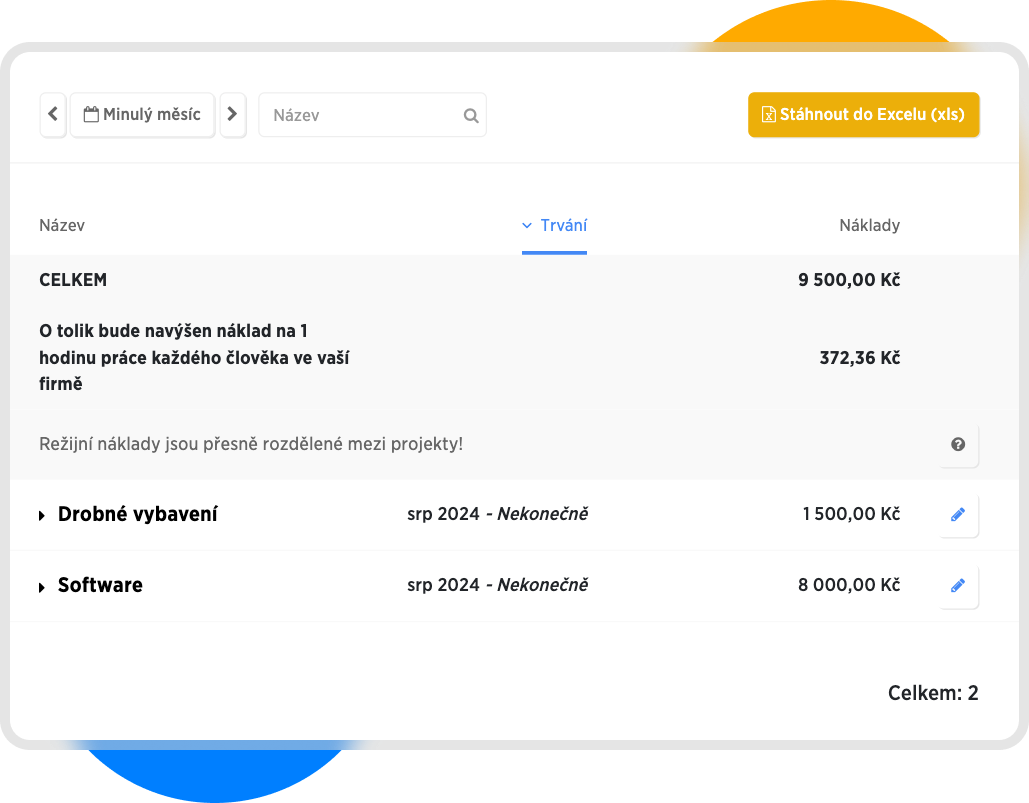Open the Minulý měsíc period selector
Image resolution: width=1029 pixels, height=803 pixels.
(151, 115)
